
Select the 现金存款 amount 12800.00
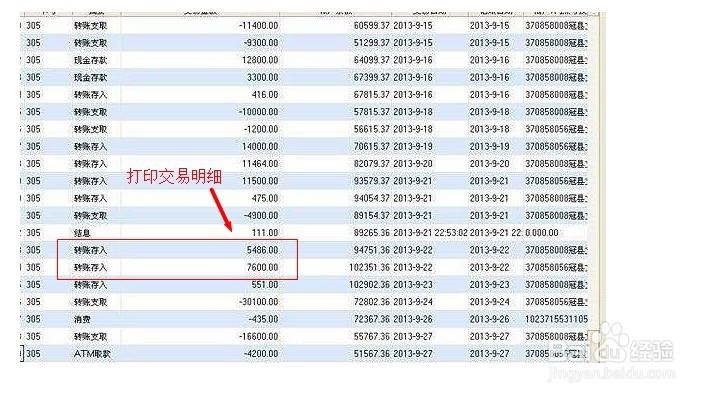click(260, 60)
